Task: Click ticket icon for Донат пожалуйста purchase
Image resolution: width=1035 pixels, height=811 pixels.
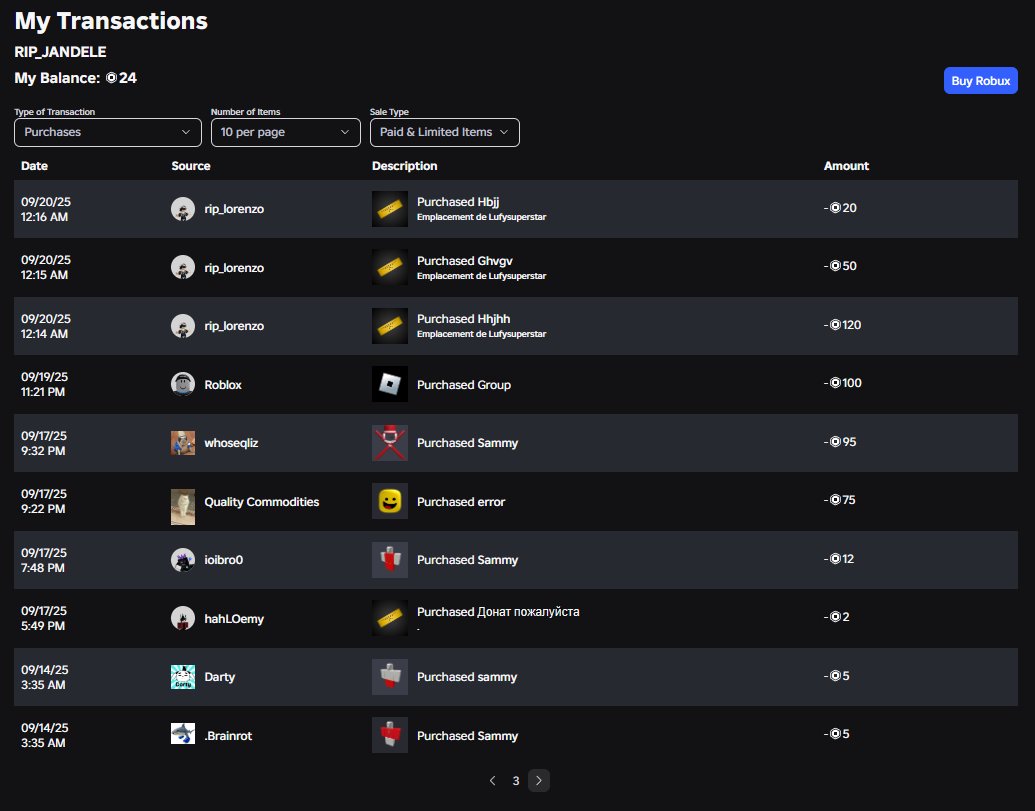Action: 389,618
